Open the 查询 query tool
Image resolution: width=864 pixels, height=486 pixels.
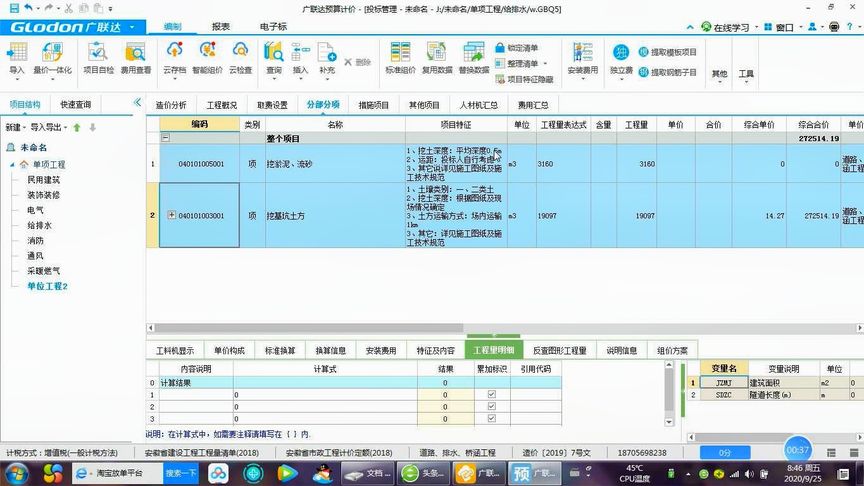pyautogui.click(x=274, y=58)
